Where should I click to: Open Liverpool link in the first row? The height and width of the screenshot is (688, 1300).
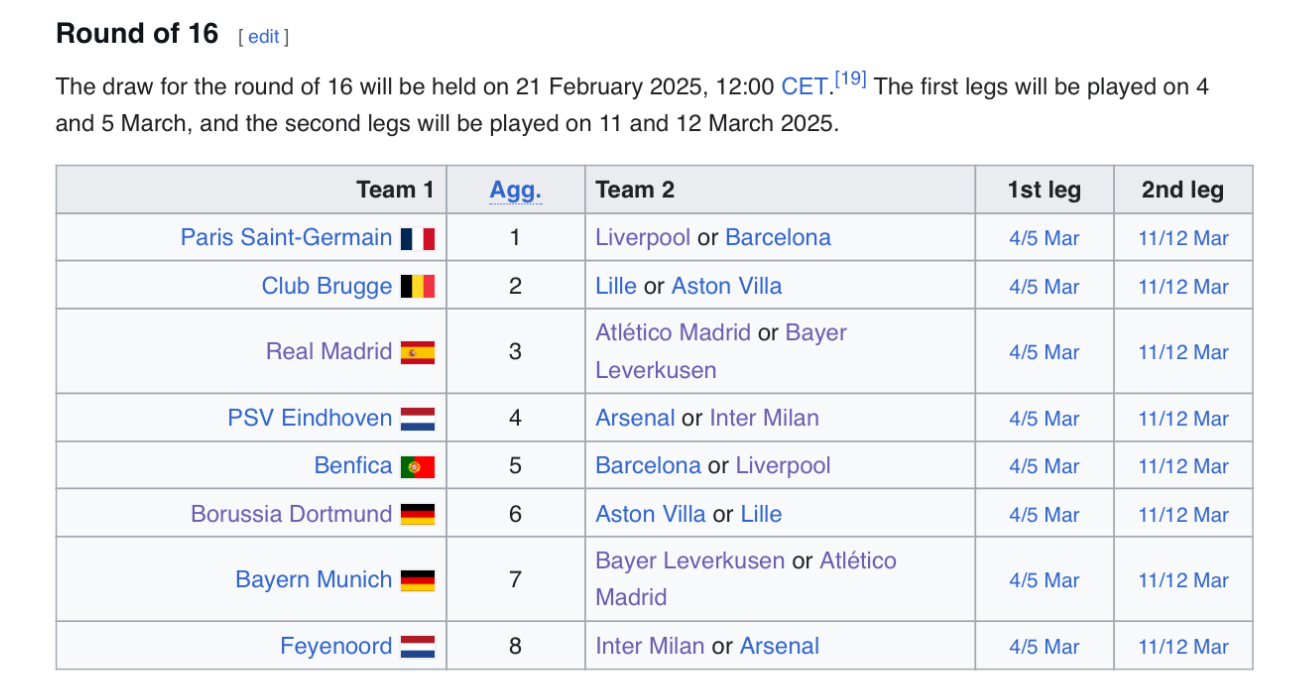coord(642,238)
